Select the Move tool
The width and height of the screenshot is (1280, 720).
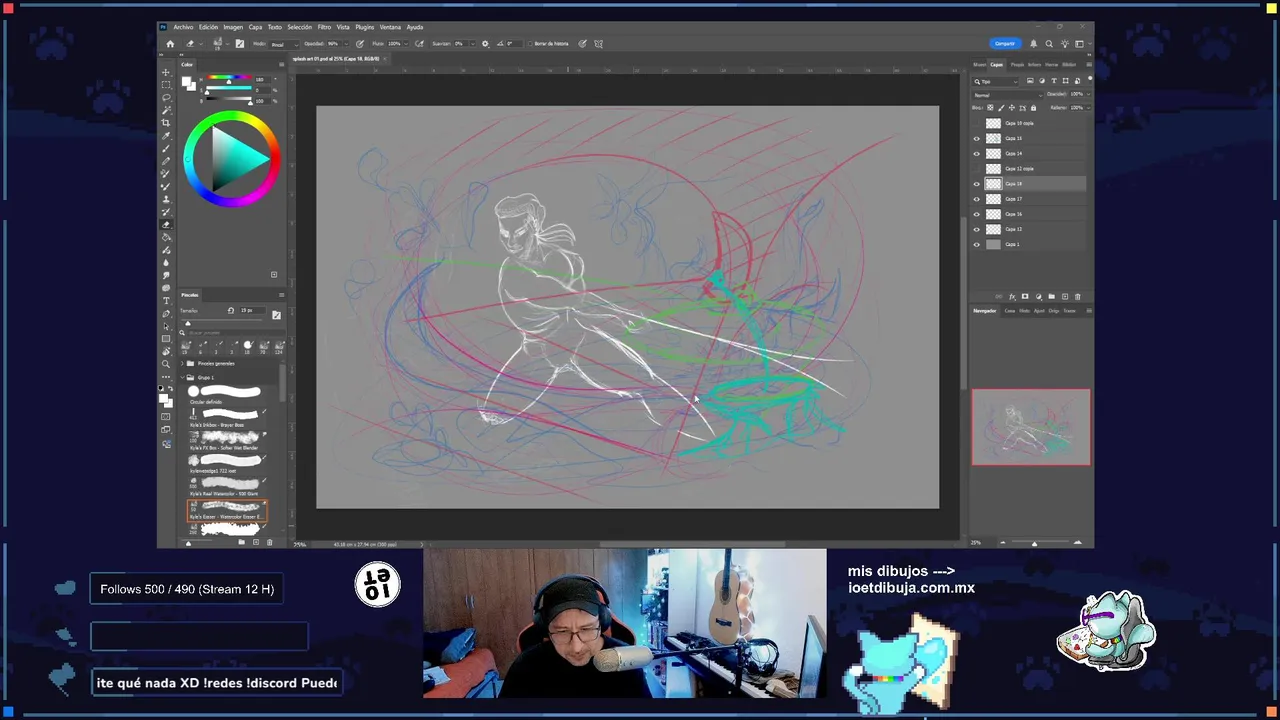(x=166, y=72)
